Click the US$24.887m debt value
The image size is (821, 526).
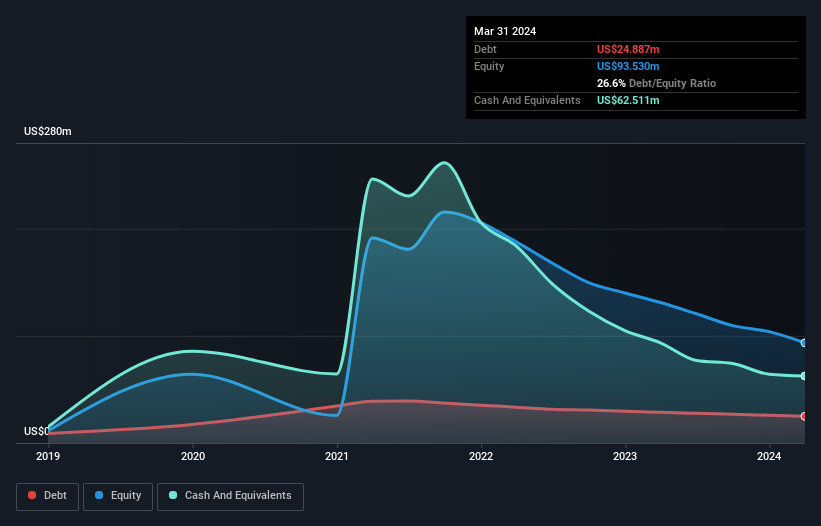(x=628, y=49)
